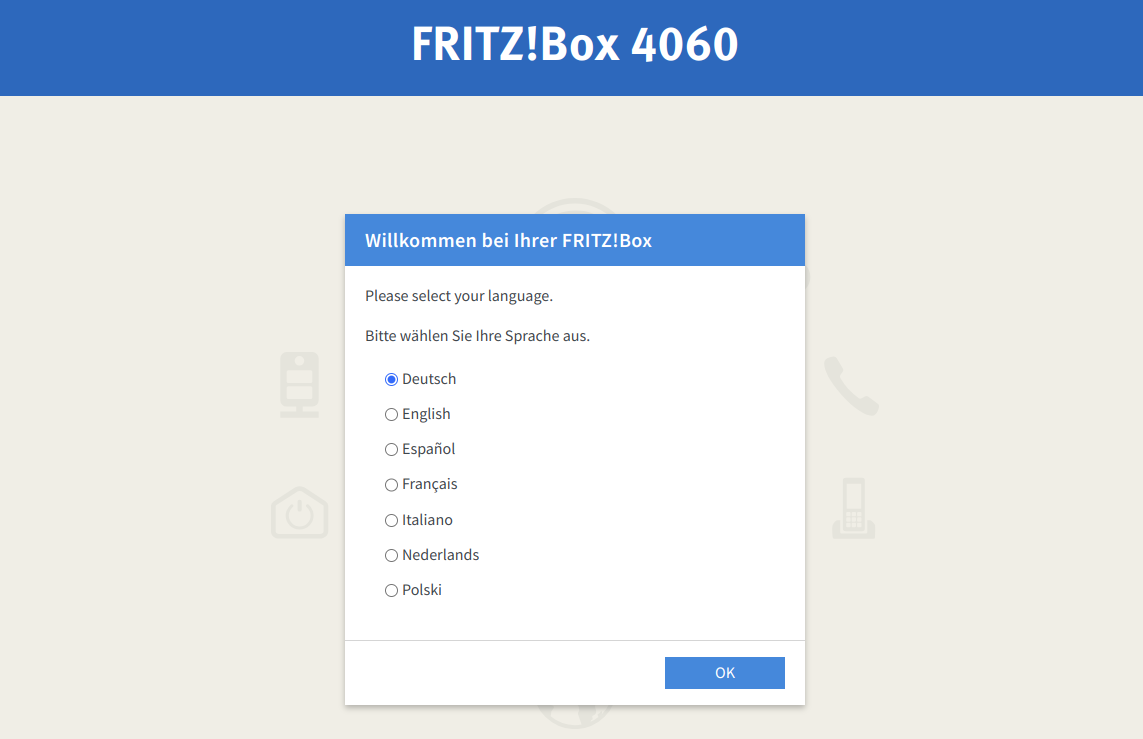Select English as the language
This screenshot has height=739, width=1143.
[391, 414]
